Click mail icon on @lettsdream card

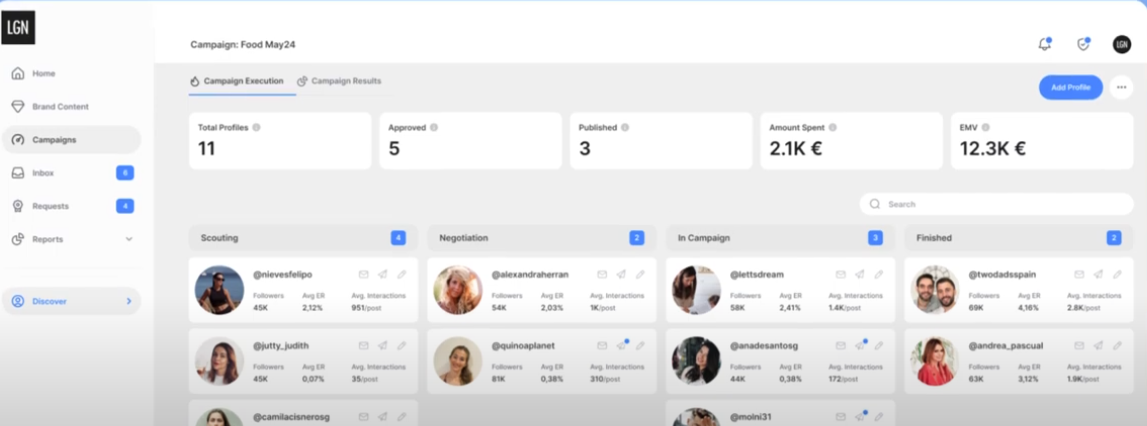click(840, 274)
